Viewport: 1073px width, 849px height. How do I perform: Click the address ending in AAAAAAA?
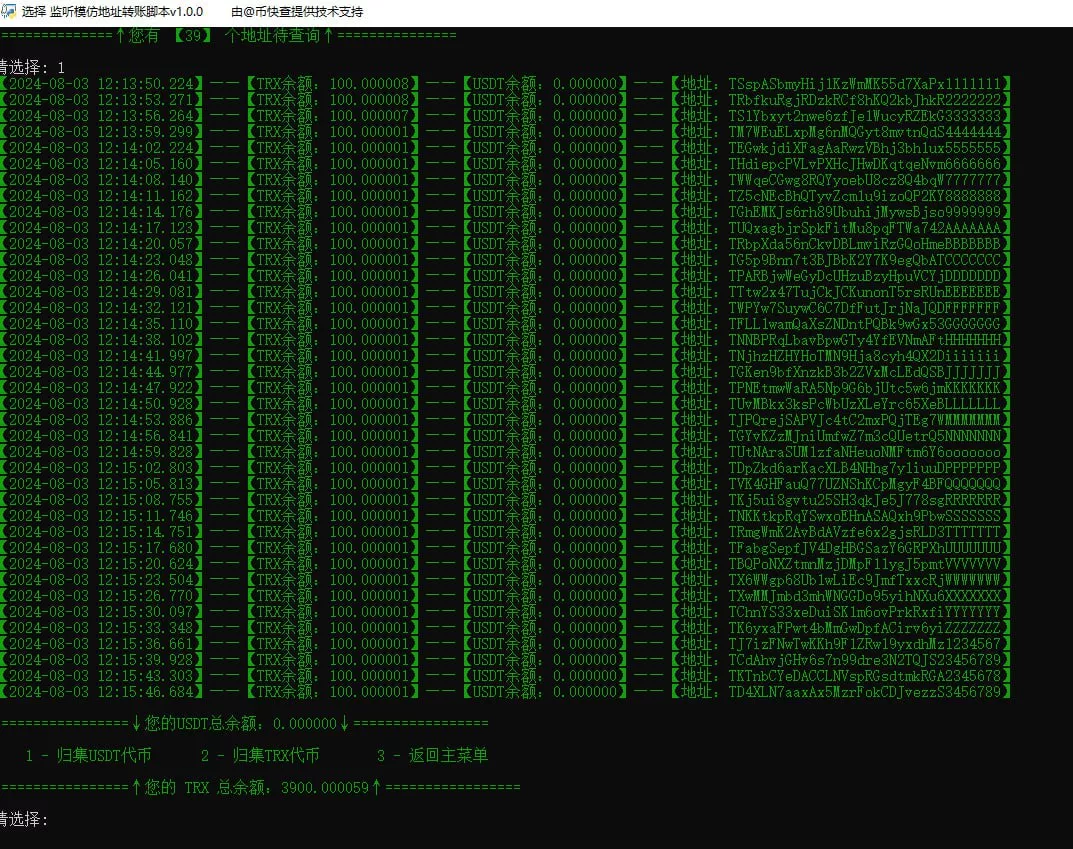pyautogui.click(x=864, y=227)
